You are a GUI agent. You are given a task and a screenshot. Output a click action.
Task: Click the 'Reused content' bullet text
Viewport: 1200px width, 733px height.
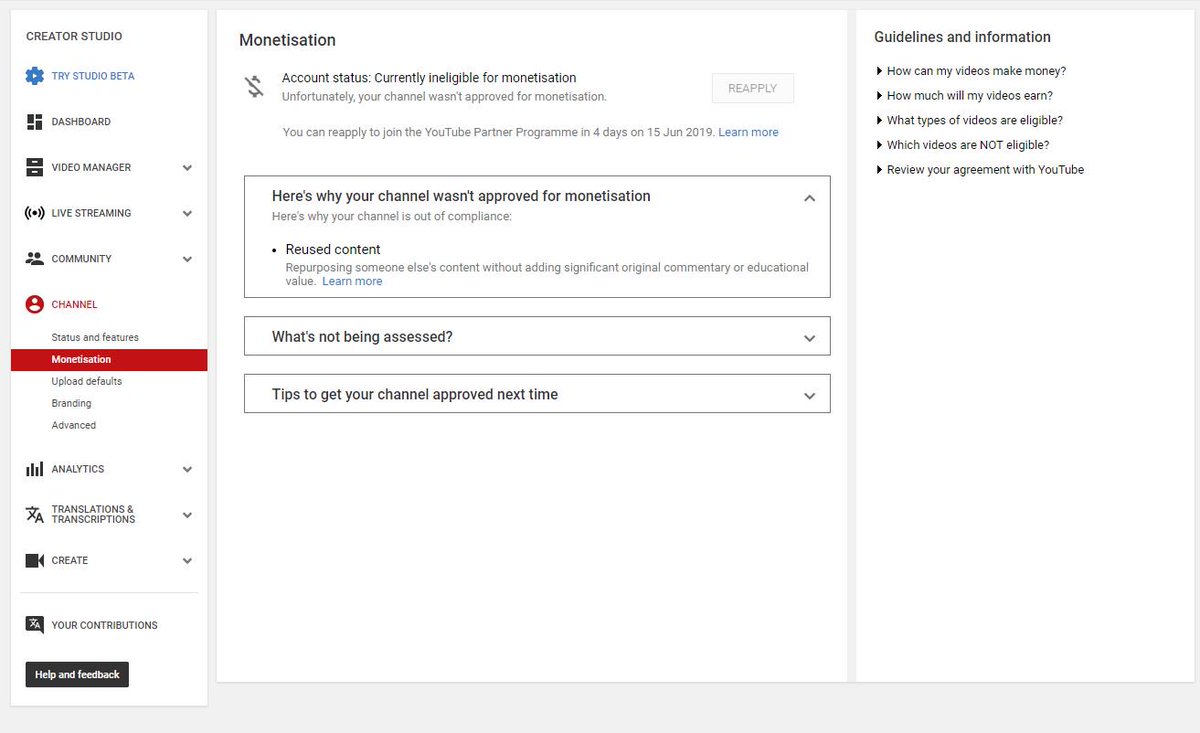pyautogui.click(x=333, y=250)
